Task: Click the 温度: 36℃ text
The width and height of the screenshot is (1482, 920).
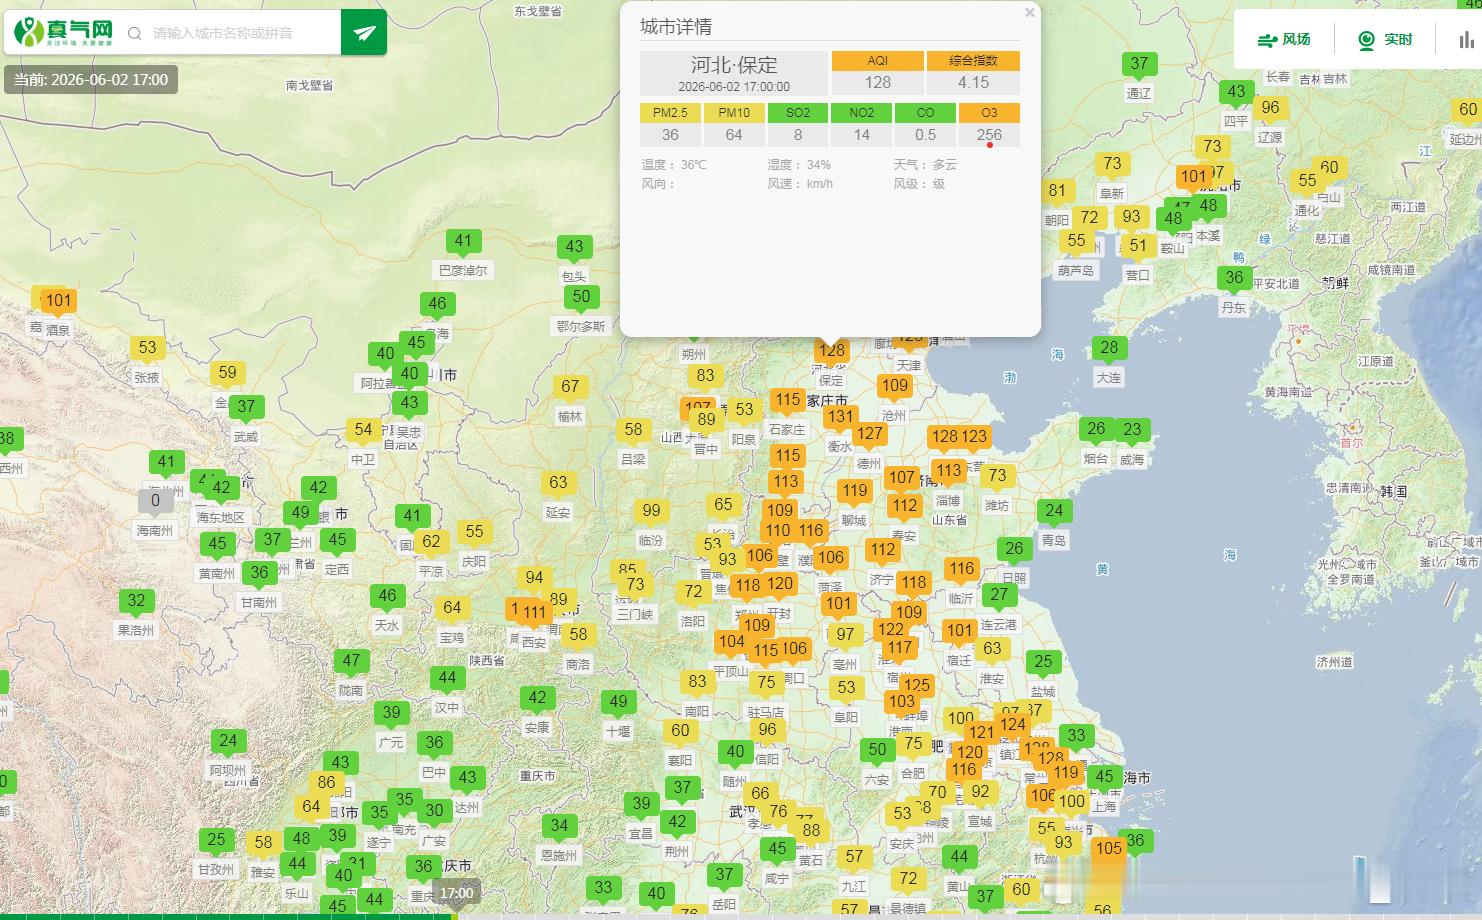Action: pyautogui.click(x=674, y=164)
